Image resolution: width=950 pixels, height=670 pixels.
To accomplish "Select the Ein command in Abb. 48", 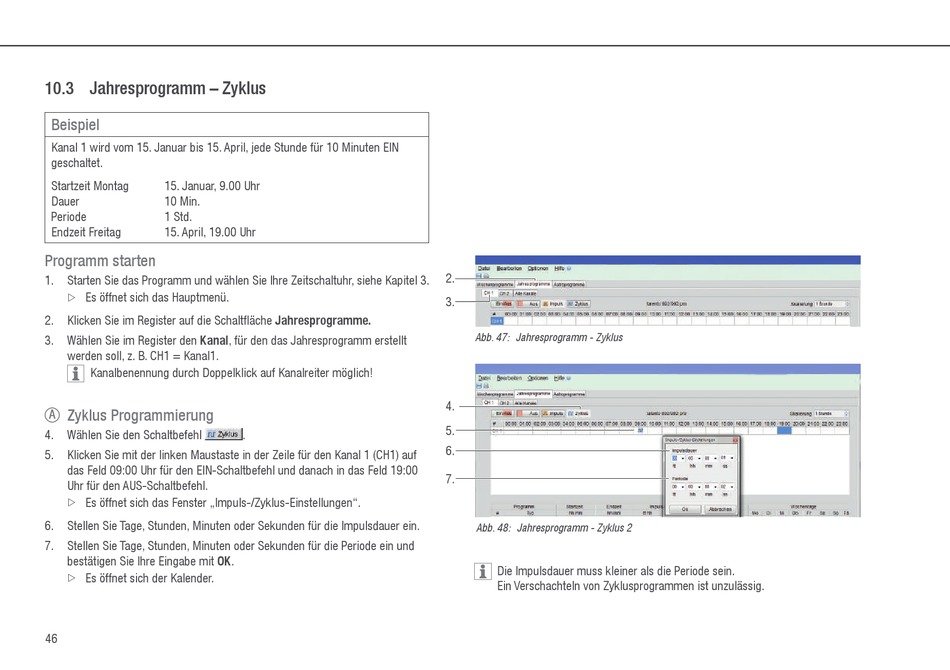I will pyautogui.click(x=503, y=413).
